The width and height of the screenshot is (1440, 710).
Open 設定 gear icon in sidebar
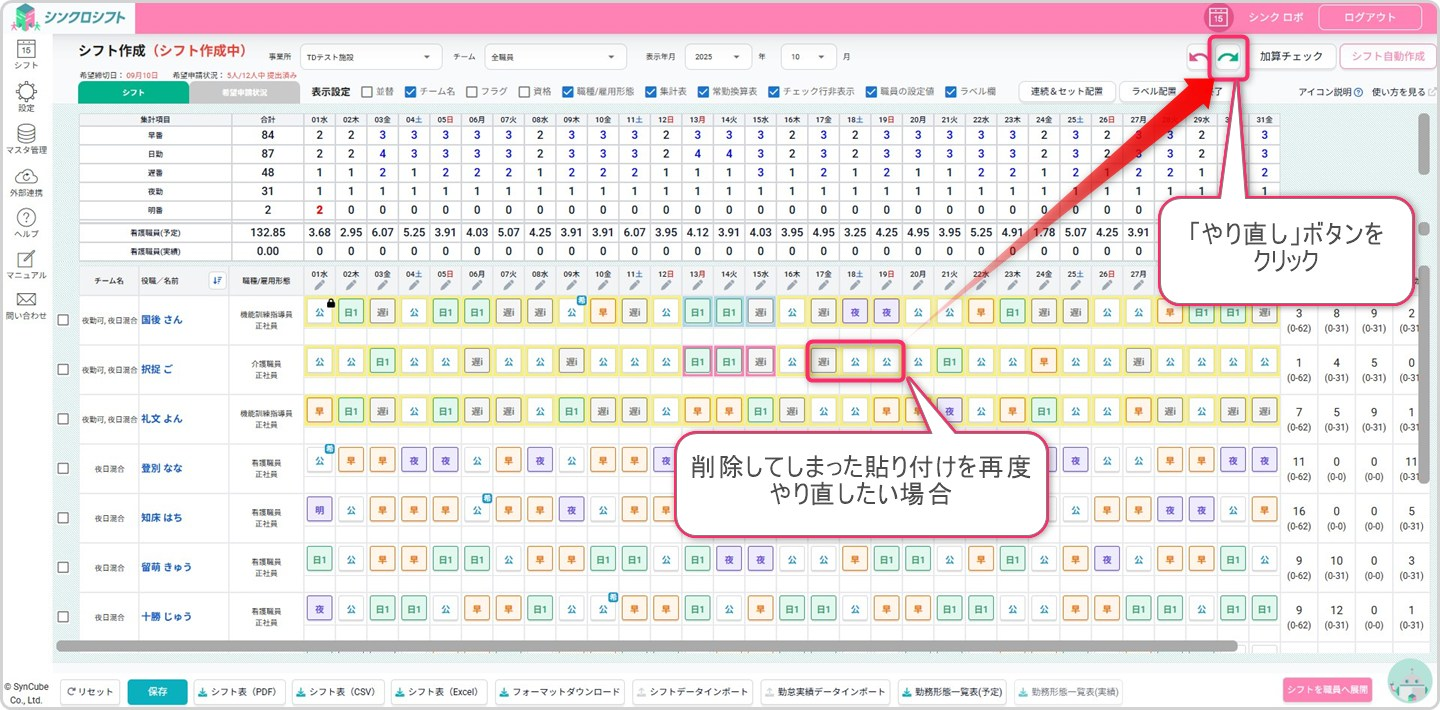[26, 97]
